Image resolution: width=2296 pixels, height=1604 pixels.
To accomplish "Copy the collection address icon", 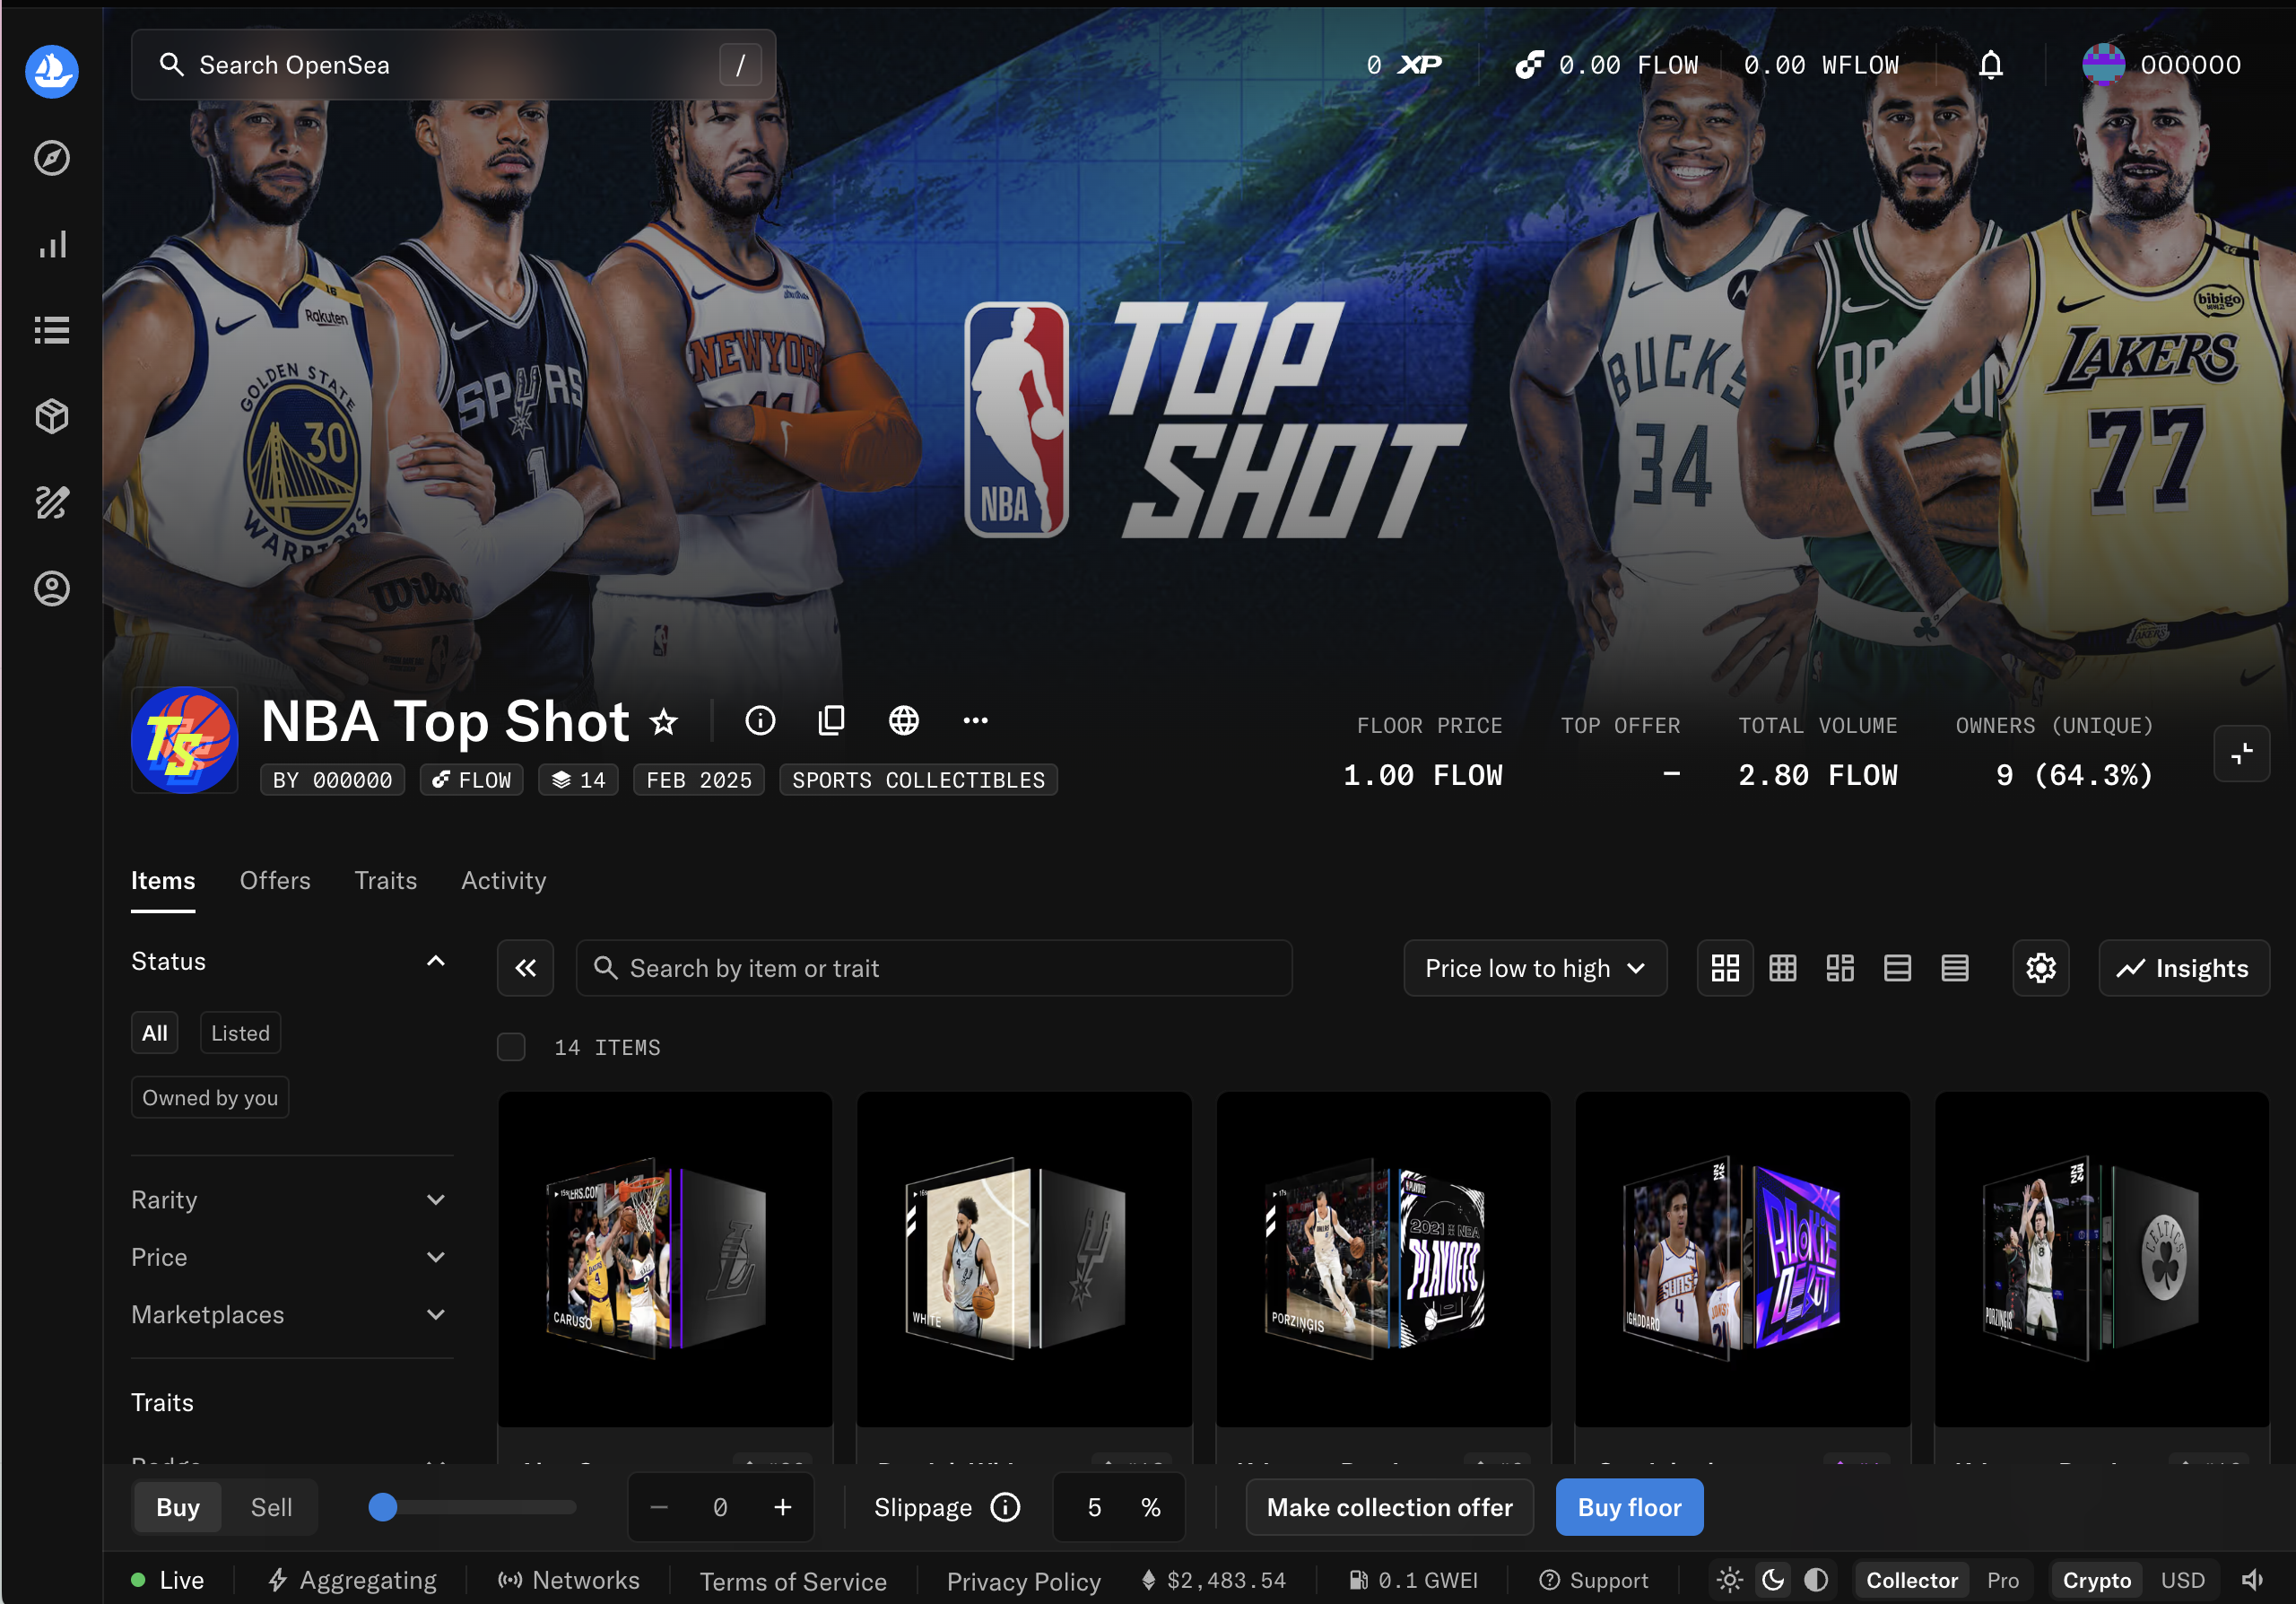I will click(x=831, y=720).
